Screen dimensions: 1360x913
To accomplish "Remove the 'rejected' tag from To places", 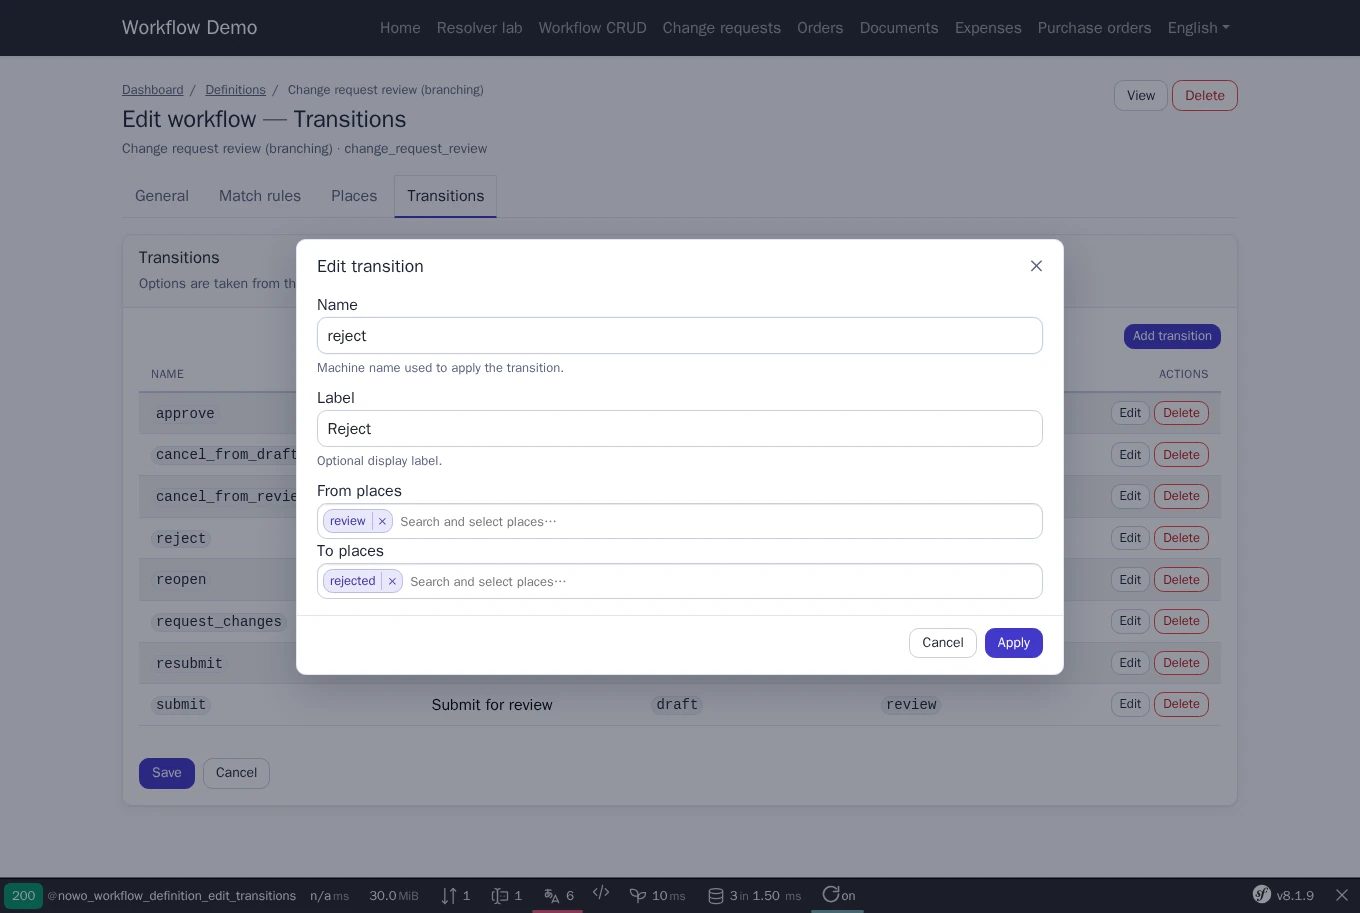I will [x=392, y=581].
